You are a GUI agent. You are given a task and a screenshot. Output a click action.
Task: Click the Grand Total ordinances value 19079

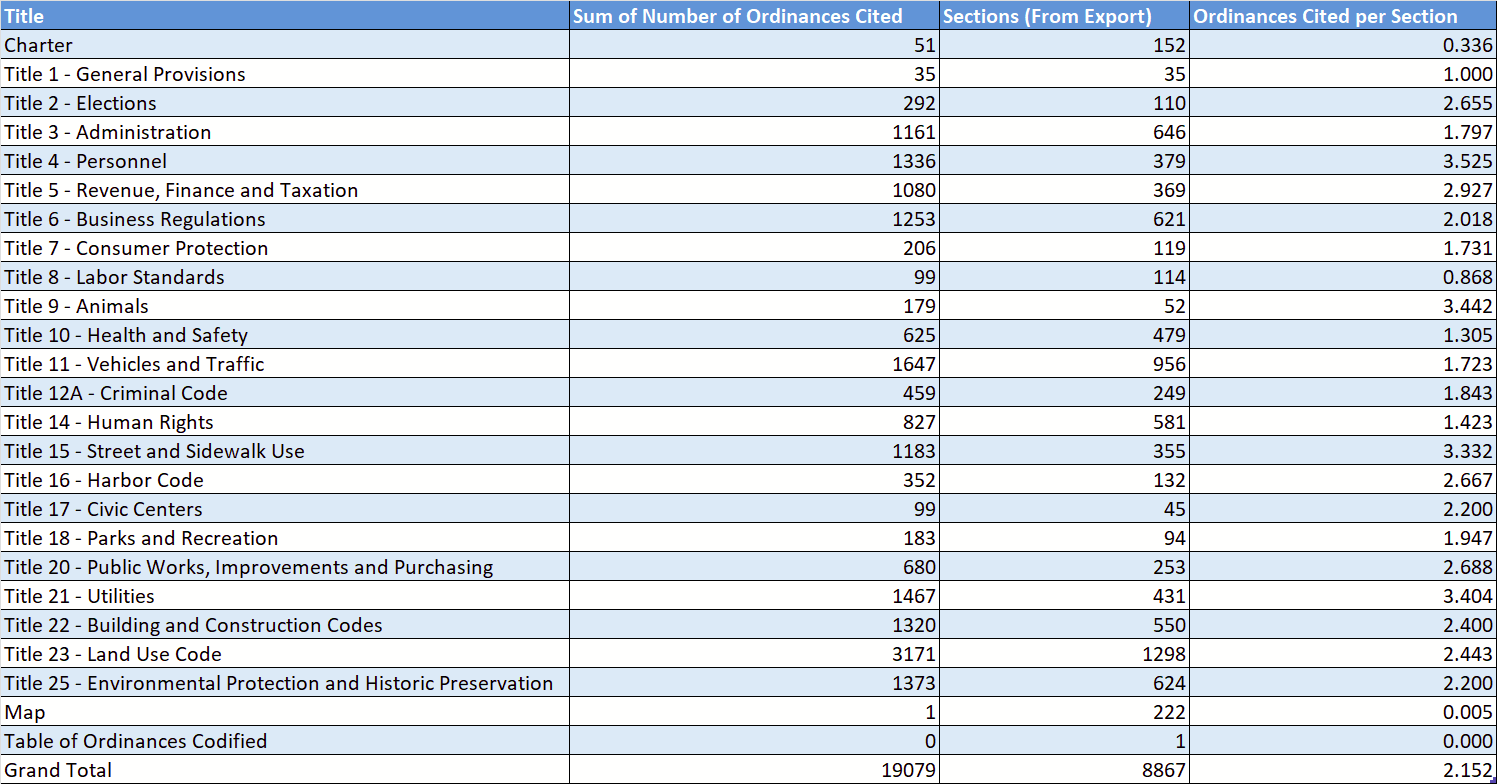754,770
